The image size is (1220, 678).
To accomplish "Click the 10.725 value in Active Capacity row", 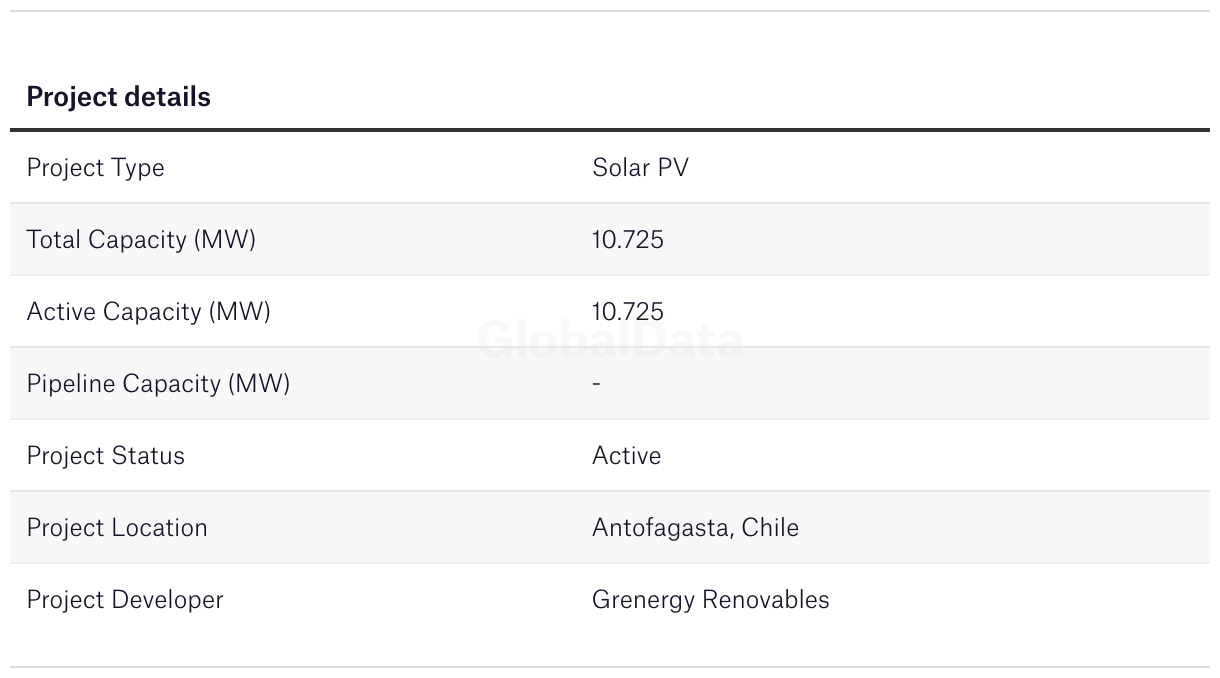I will 627,312.
